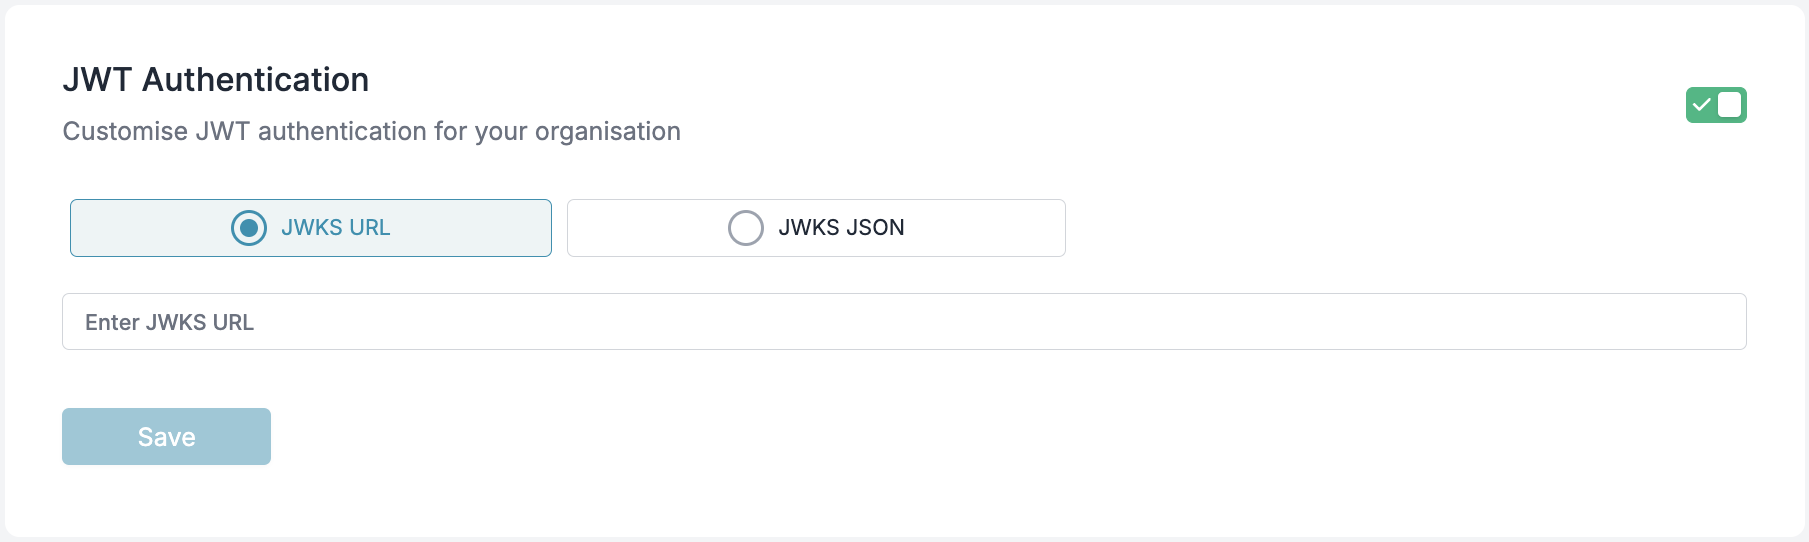Click the empty circle icon beside JWKS JSON
This screenshot has width=1809, height=542.
[746, 228]
